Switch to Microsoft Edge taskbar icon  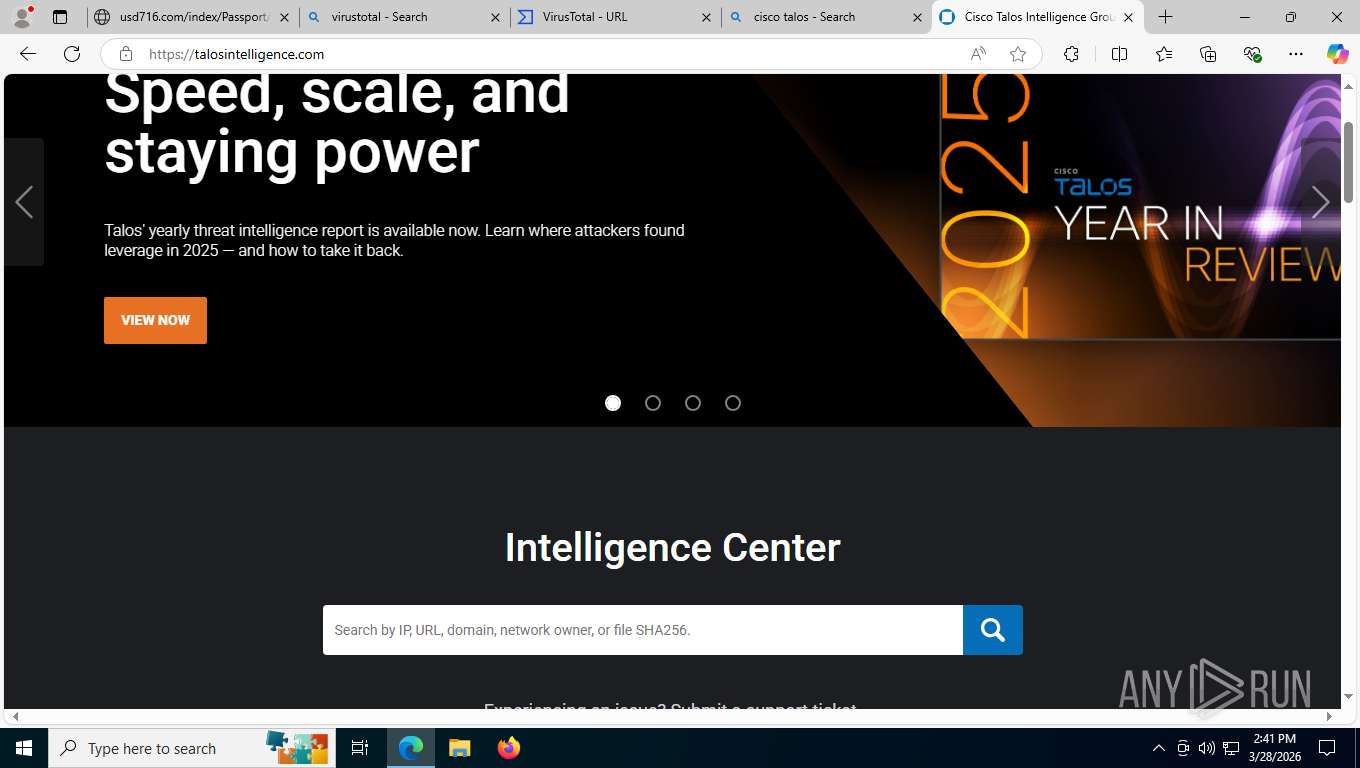411,748
